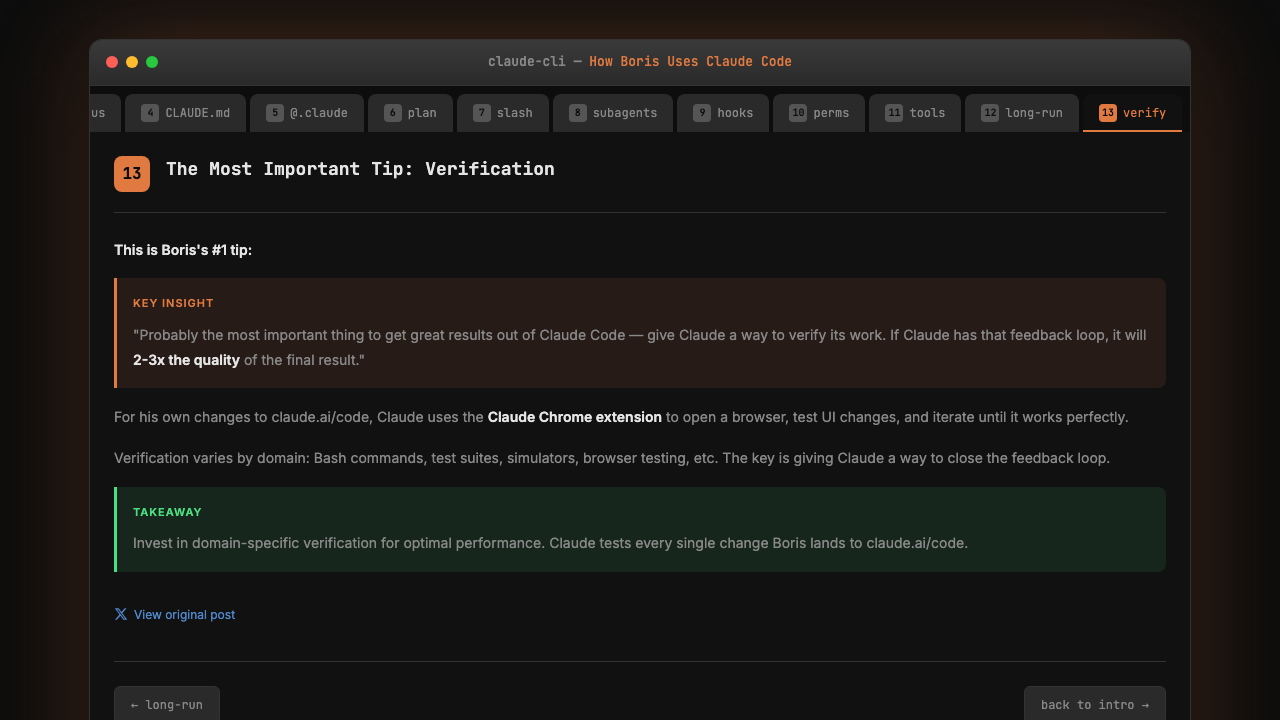Image resolution: width=1280 pixels, height=720 pixels.
Task: Switch to the @.claude tab
Action: [x=307, y=113]
